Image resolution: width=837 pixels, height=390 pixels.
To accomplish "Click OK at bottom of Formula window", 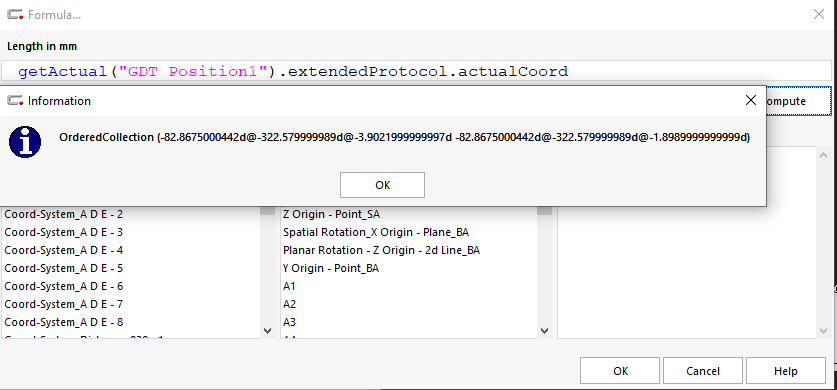I will coord(620,371).
